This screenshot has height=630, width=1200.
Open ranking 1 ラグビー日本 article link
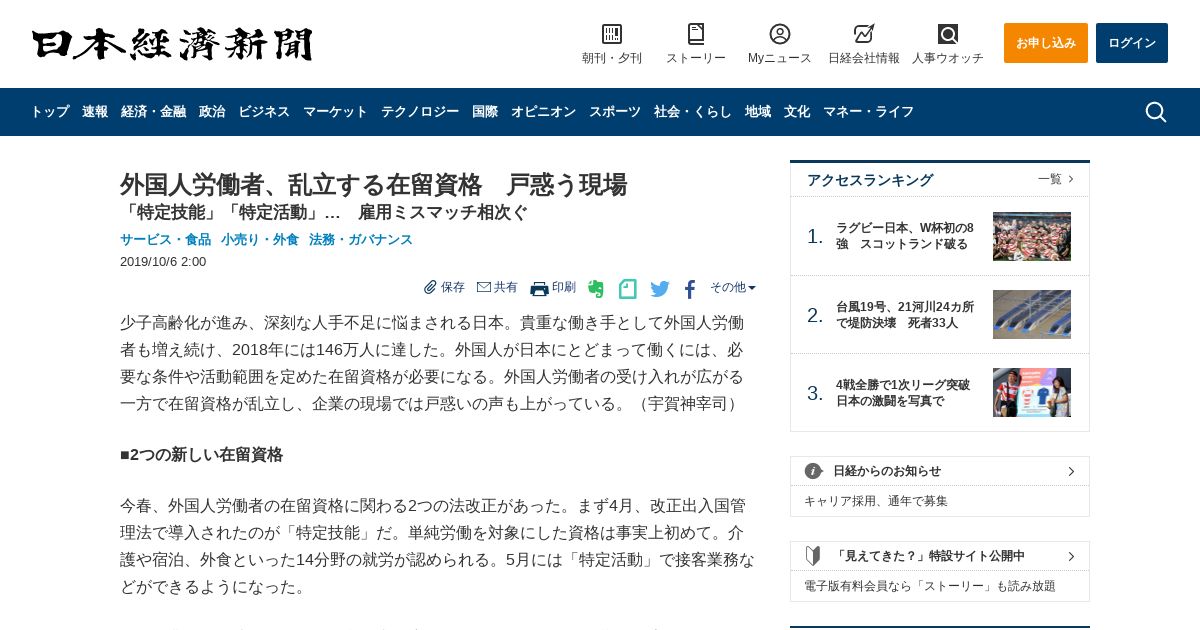pyautogui.click(x=906, y=236)
